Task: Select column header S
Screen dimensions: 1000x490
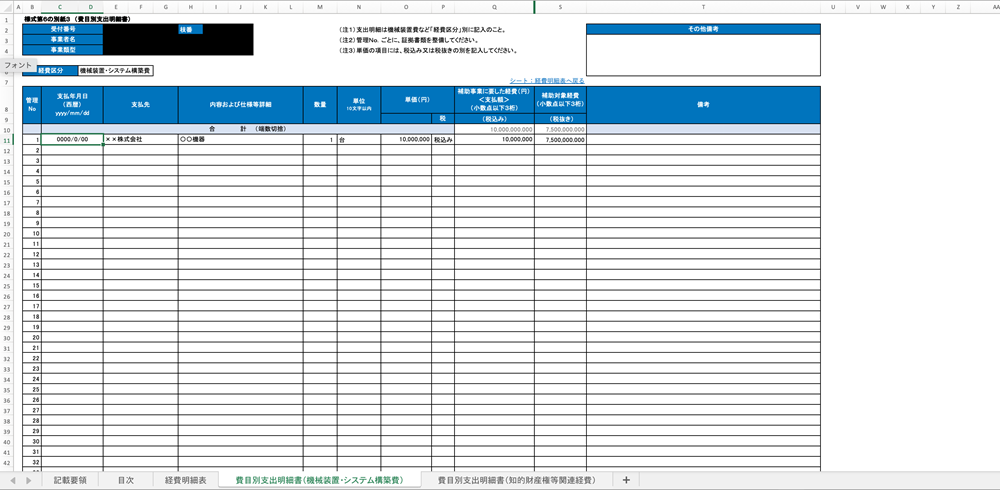Action: pyautogui.click(x=560, y=7)
